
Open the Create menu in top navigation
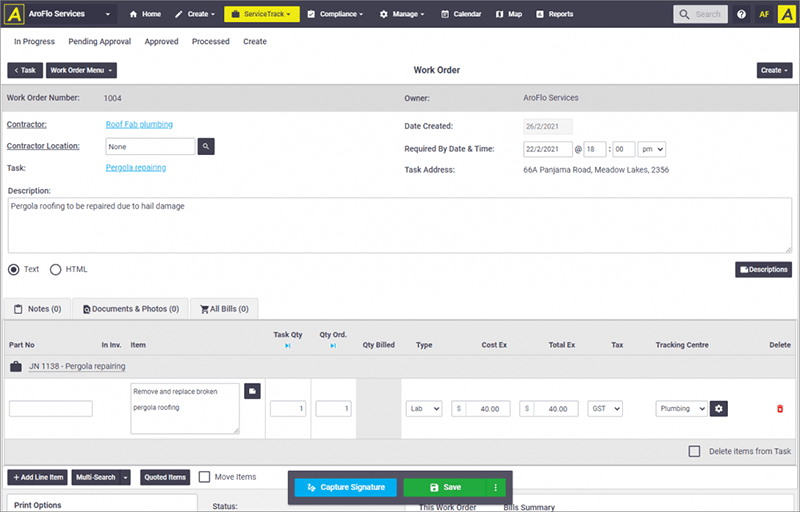pos(195,14)
